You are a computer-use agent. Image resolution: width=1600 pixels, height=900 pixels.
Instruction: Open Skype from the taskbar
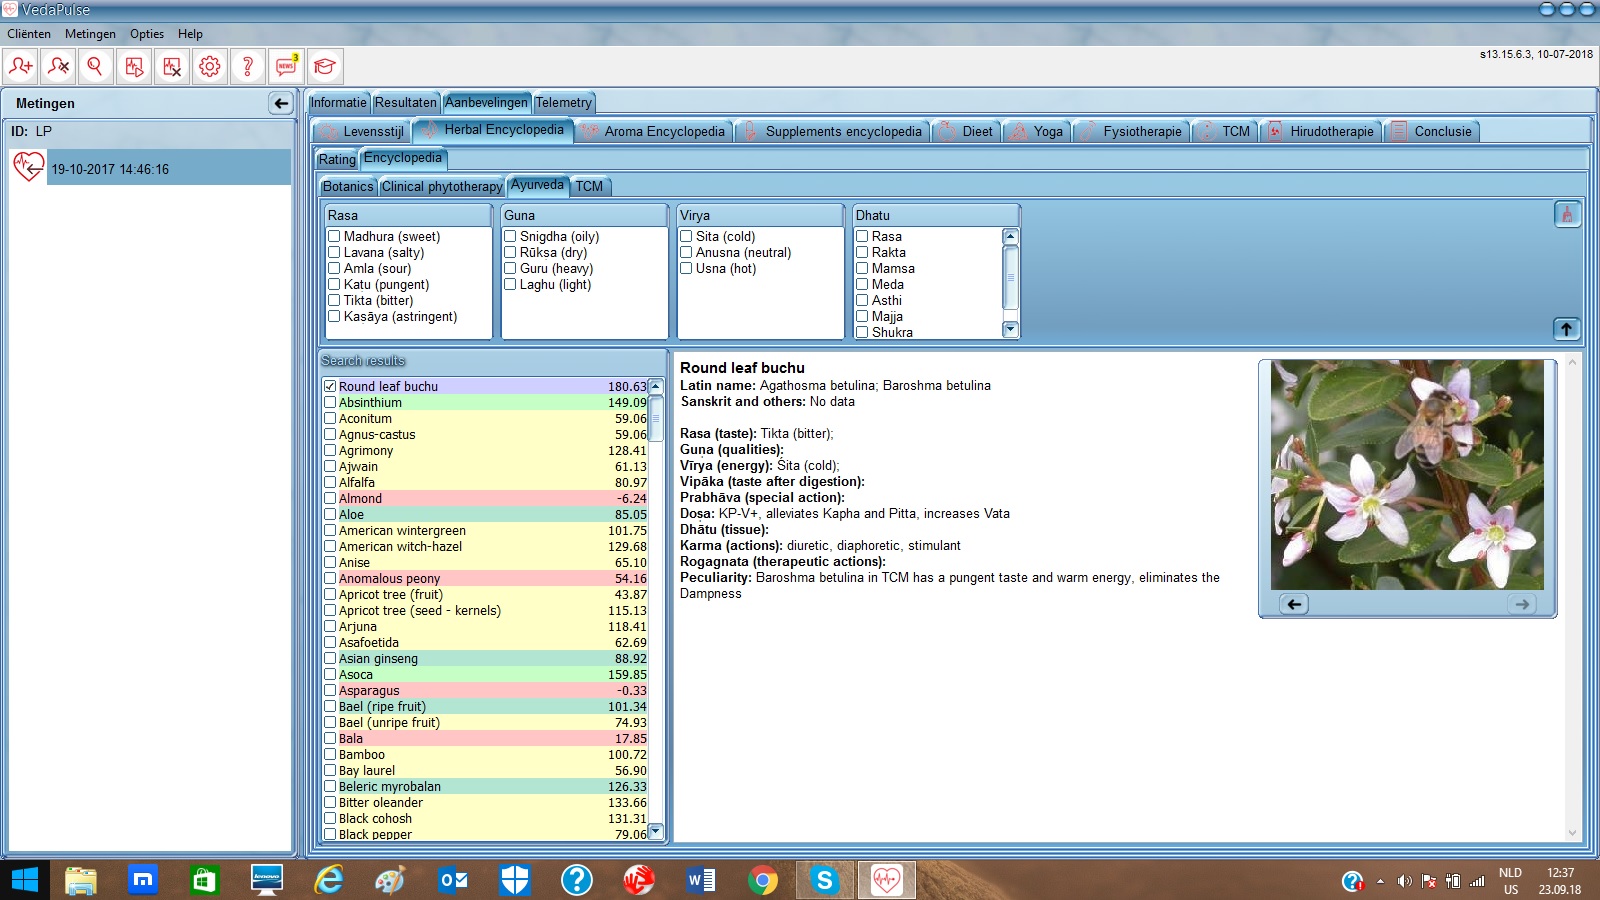[824, 880]
